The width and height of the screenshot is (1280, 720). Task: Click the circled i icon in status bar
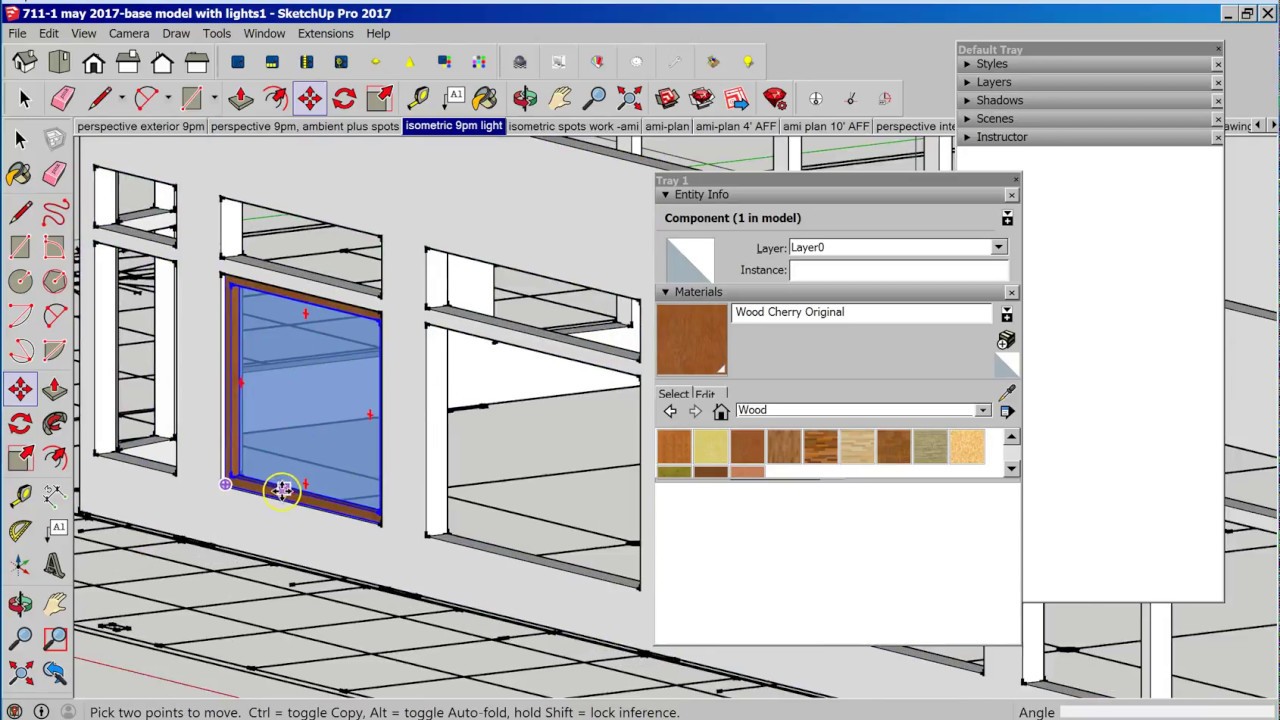click(41, 712)
